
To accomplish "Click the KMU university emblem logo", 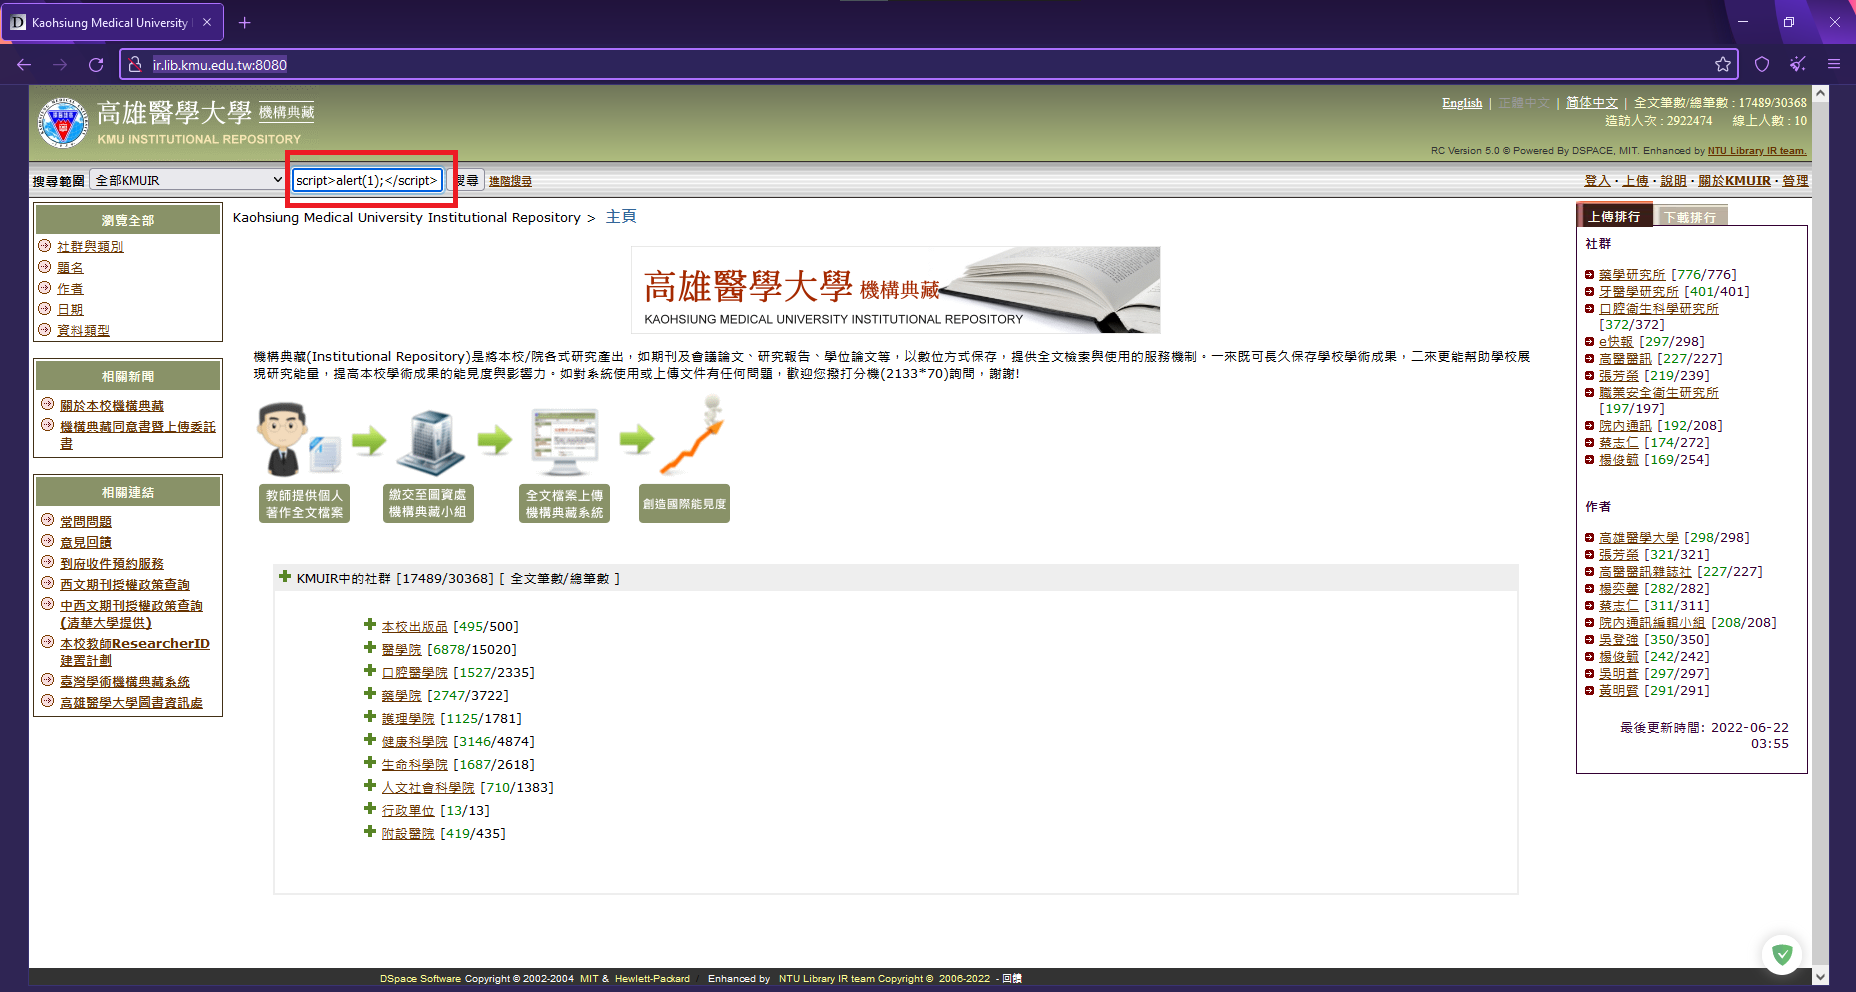I will [63, 122].
